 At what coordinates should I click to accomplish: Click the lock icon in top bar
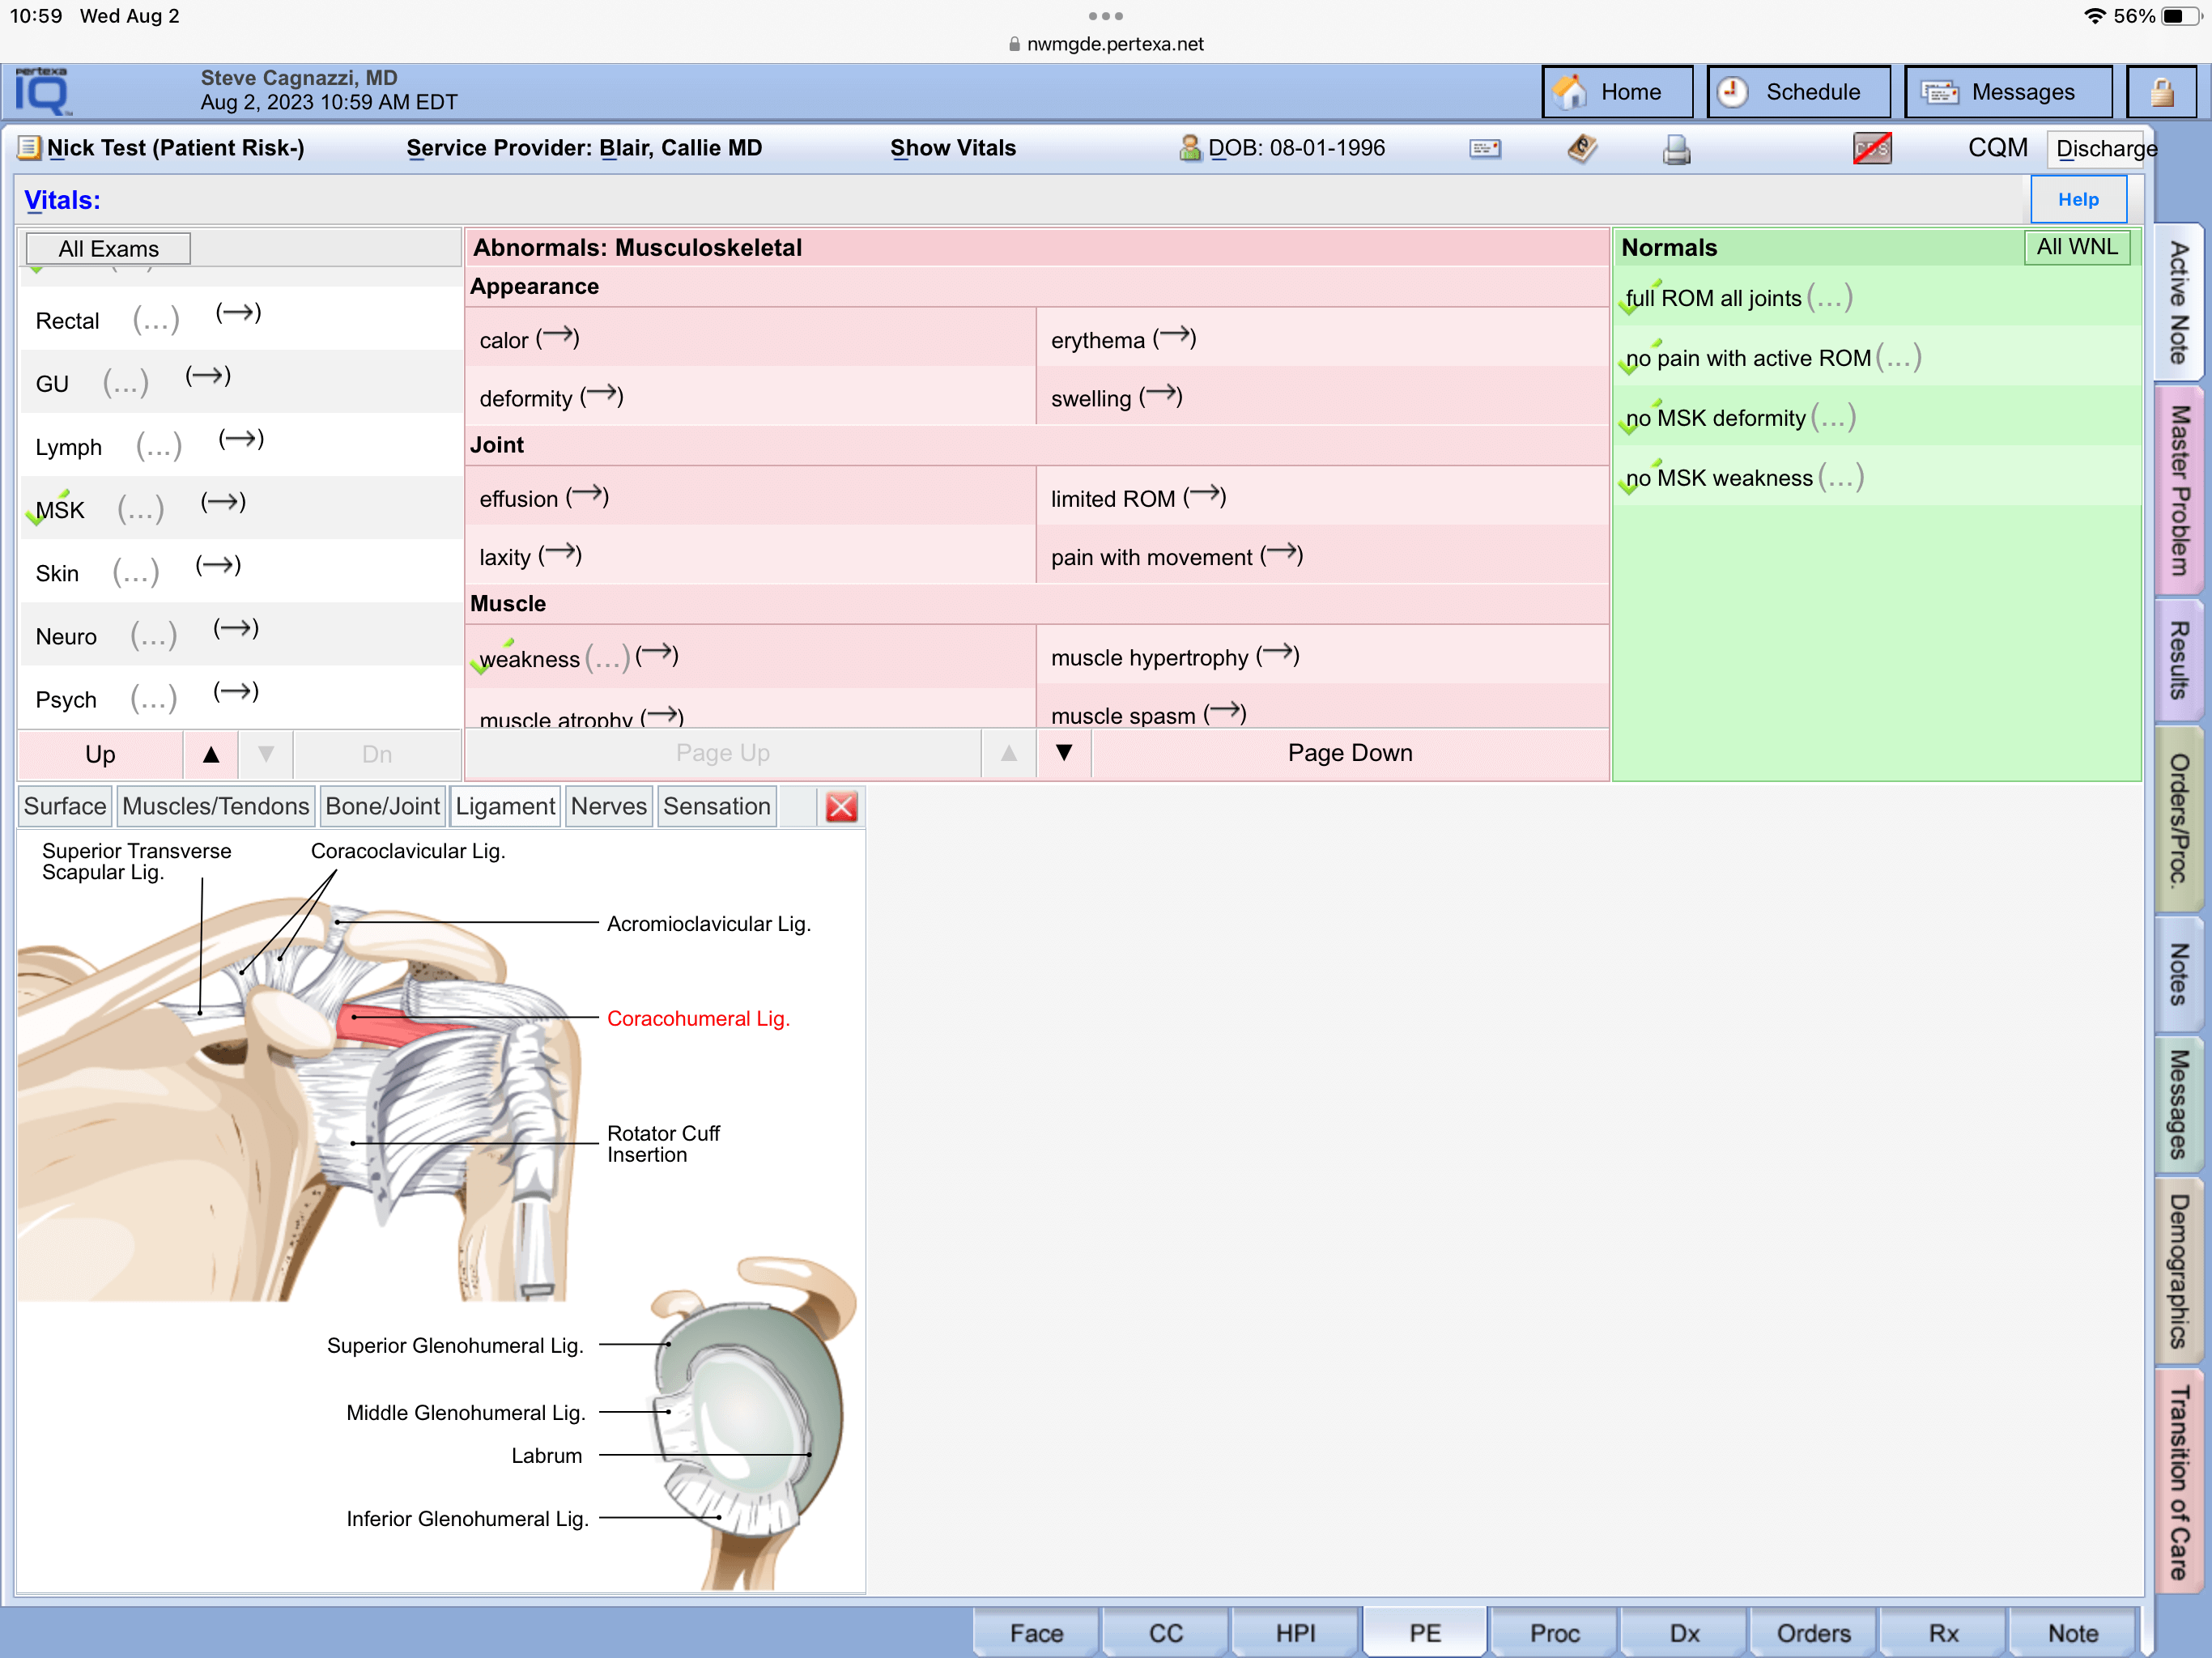(x=2161, y=92)
